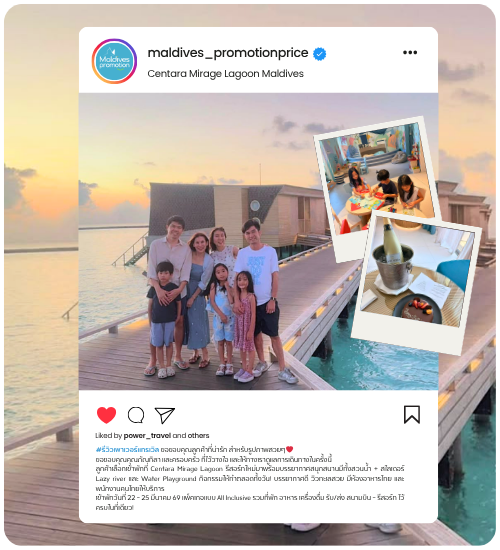Click the All Inclusive text in the caption
This screenshot has width=500, height=550.
click(x=233, y=498)
